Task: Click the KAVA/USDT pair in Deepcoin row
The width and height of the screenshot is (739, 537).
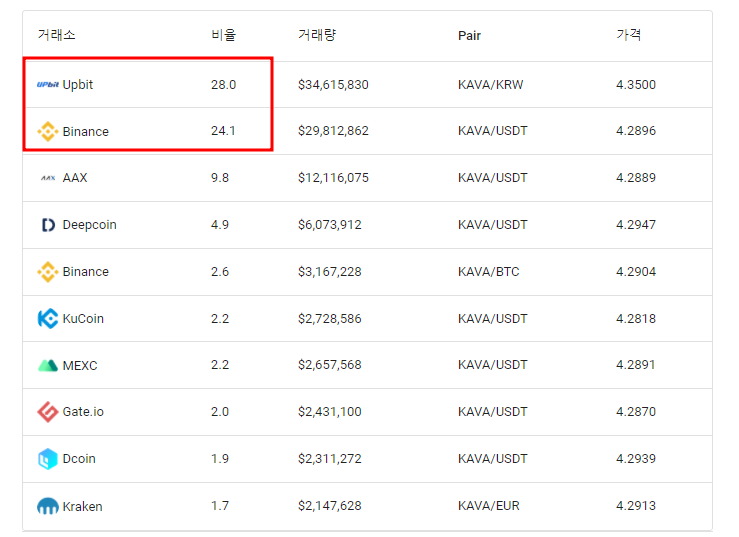Action: [x=493, y=225]
